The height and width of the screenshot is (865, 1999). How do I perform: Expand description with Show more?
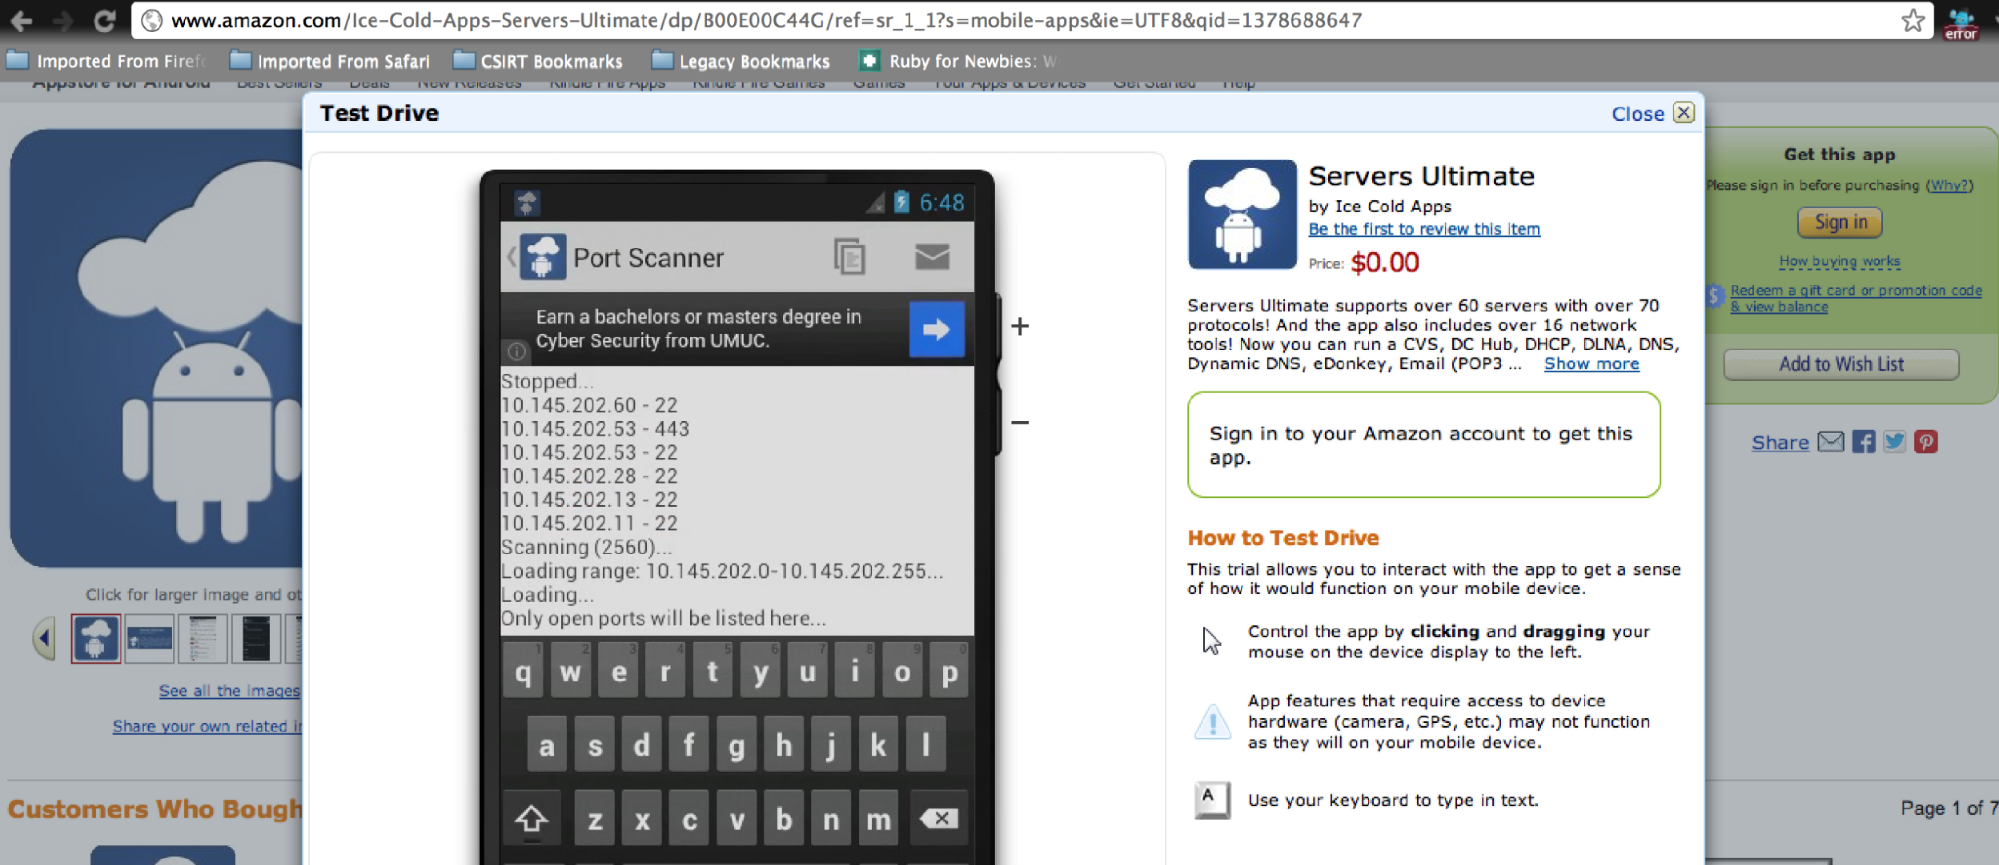[x=1591, y=364]
